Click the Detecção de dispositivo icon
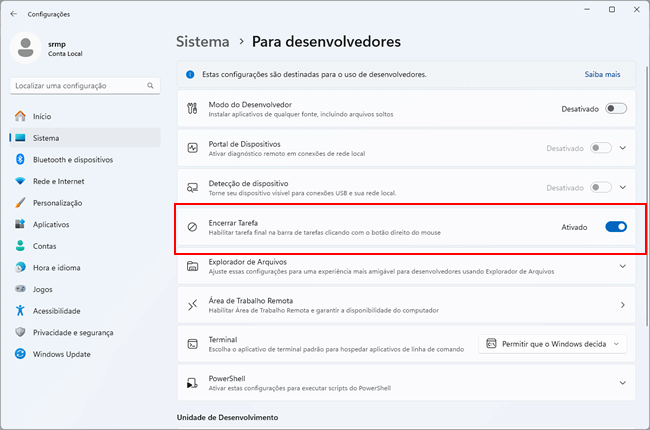This screenshot has width=650, height=430. tap(192, 187)
